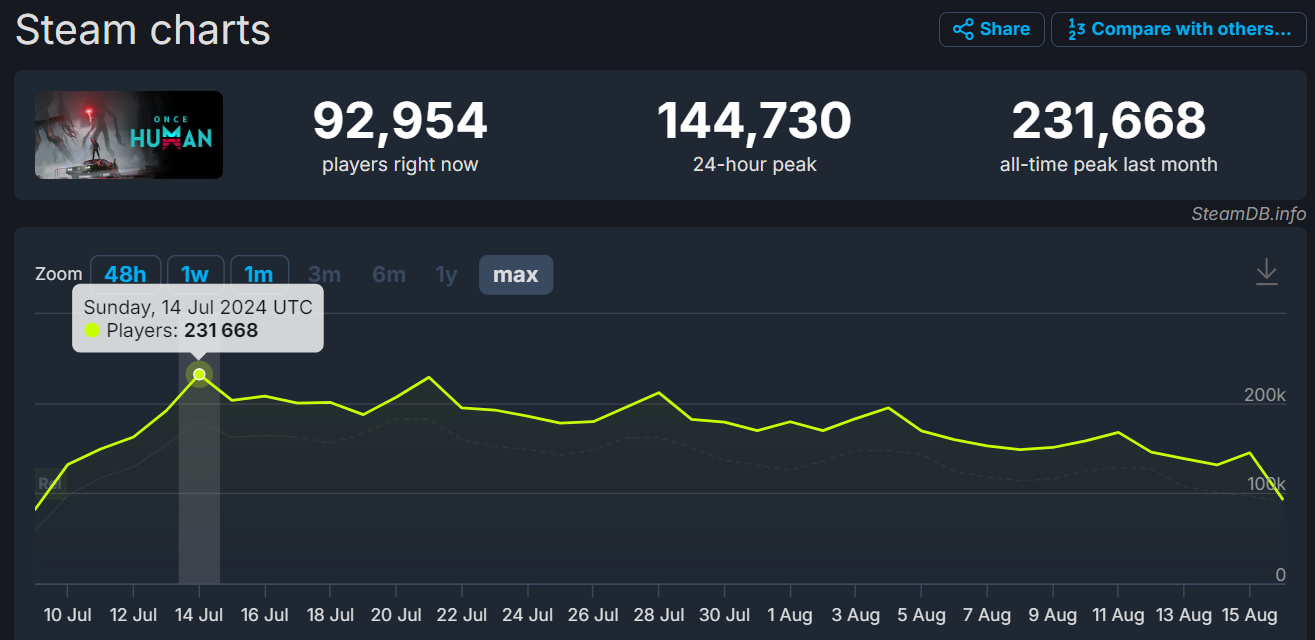Screen dimensions: 1315x640
Task: Set zoom range to 1w
Action: click(195, 274)
